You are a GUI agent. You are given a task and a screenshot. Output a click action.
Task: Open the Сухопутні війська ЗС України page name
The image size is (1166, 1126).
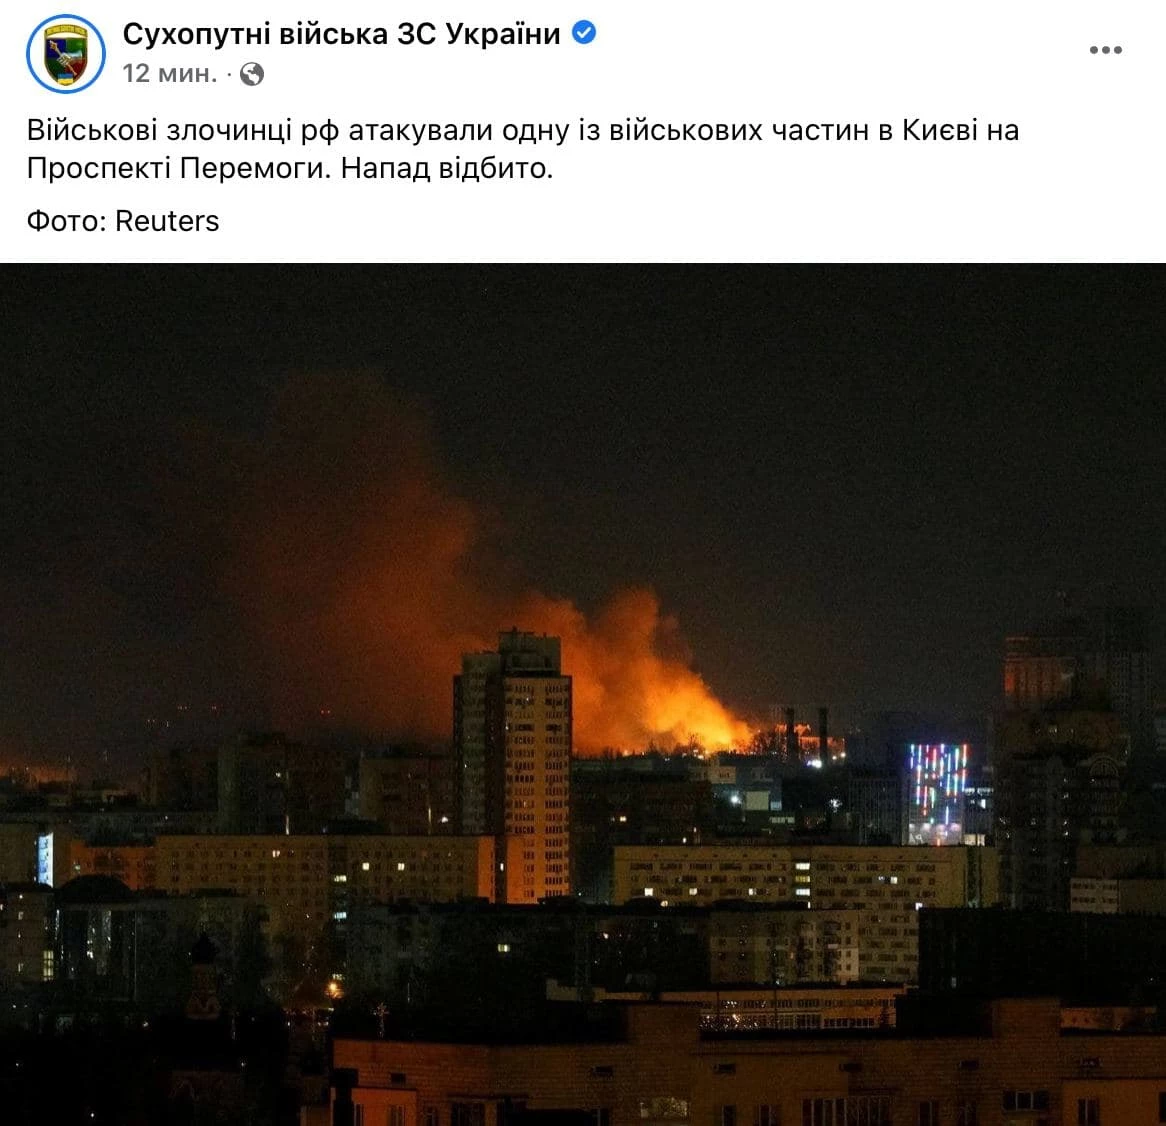point(341,34)
